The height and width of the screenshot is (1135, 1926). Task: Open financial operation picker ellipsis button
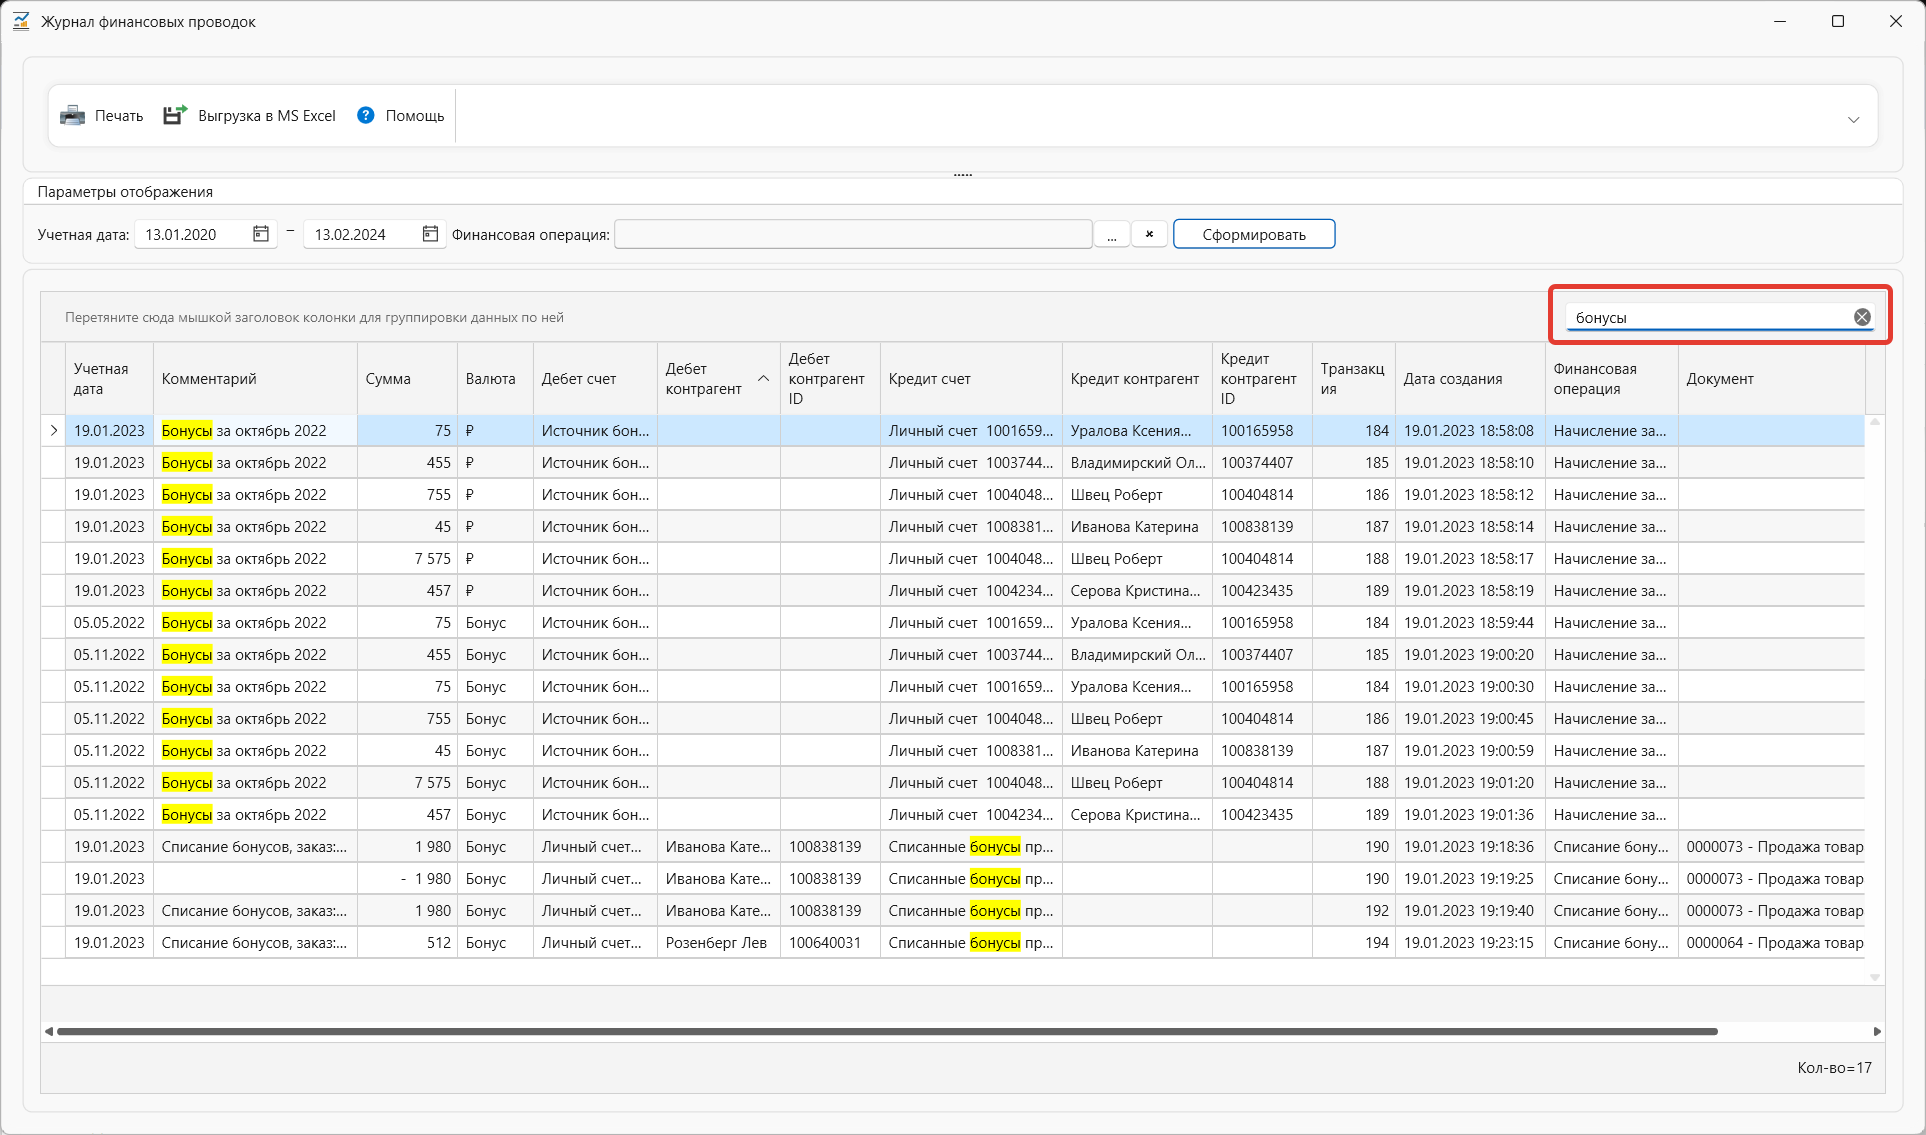(x=1112, y=234)
